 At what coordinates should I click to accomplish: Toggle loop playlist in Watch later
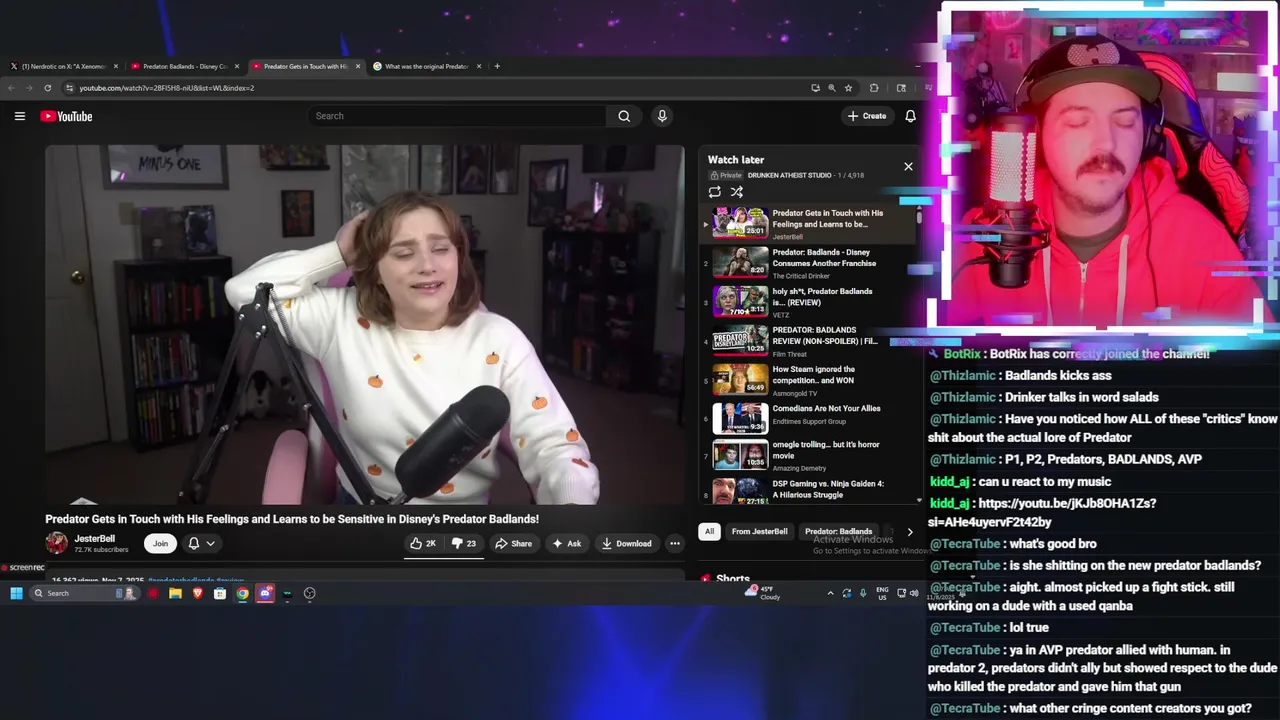714,192
